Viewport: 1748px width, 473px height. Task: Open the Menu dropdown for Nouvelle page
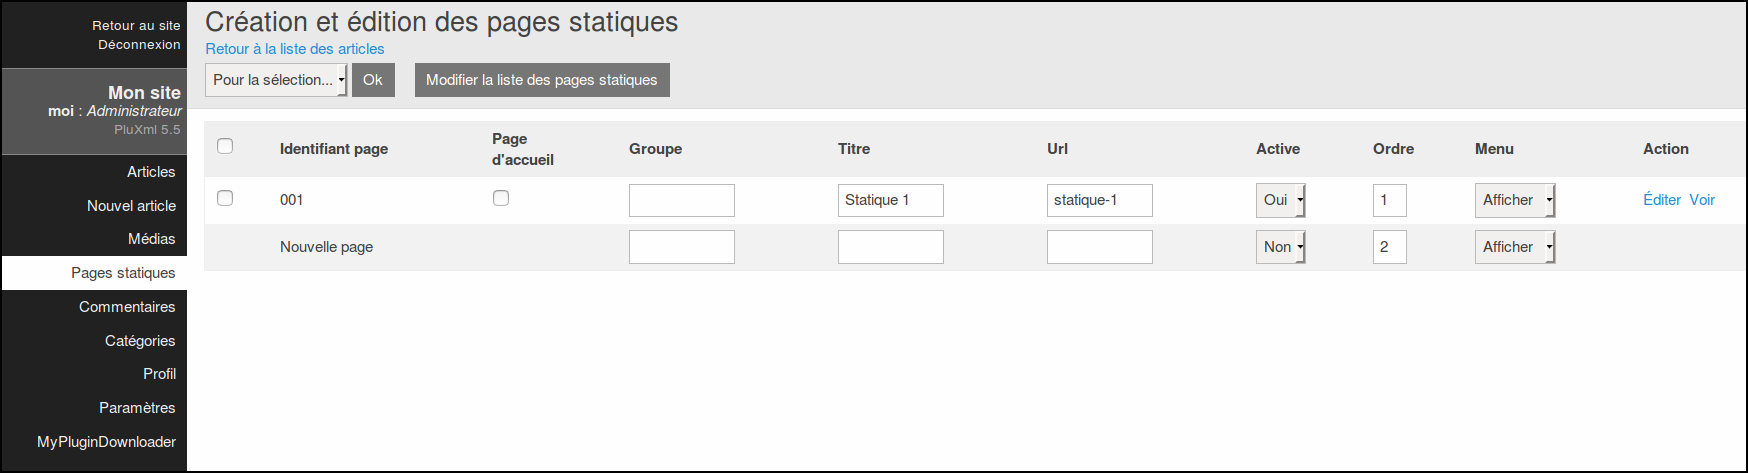pyautogui.click(x=1514, y=247)
